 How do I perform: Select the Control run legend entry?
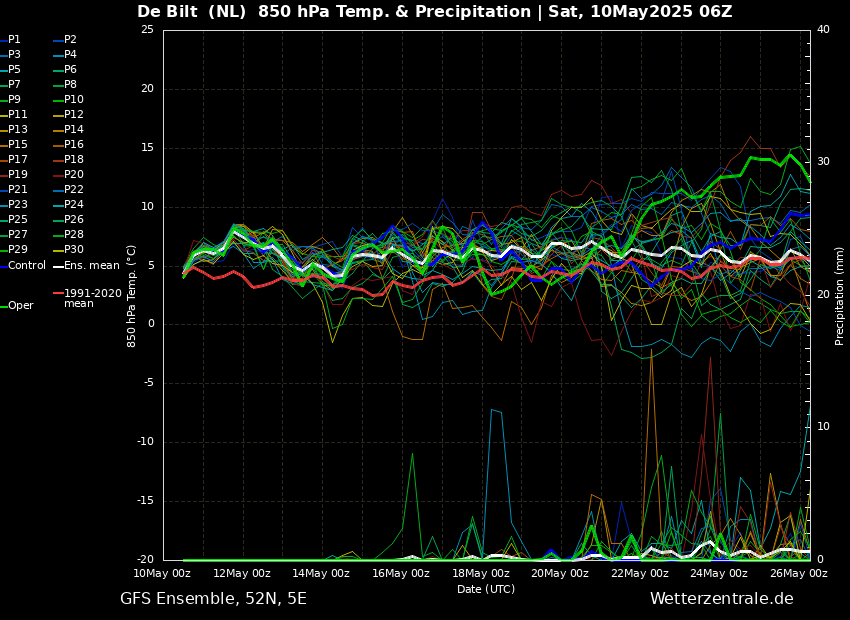coord(26,266)
